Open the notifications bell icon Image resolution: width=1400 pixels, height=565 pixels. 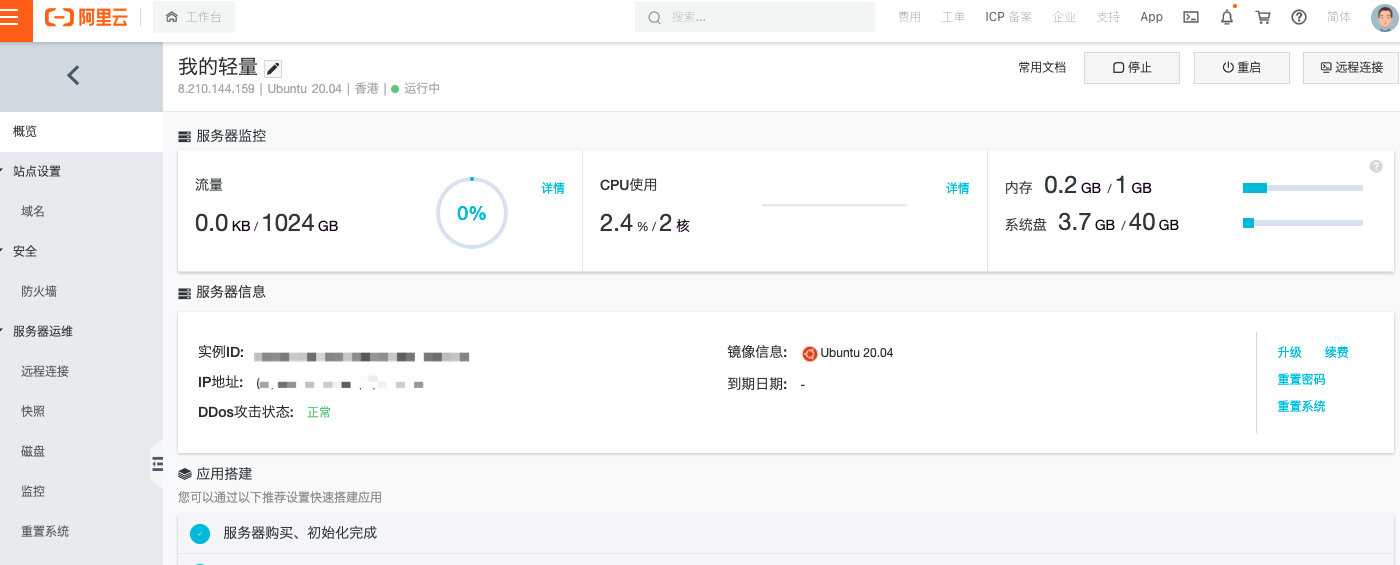point(1227,17)
